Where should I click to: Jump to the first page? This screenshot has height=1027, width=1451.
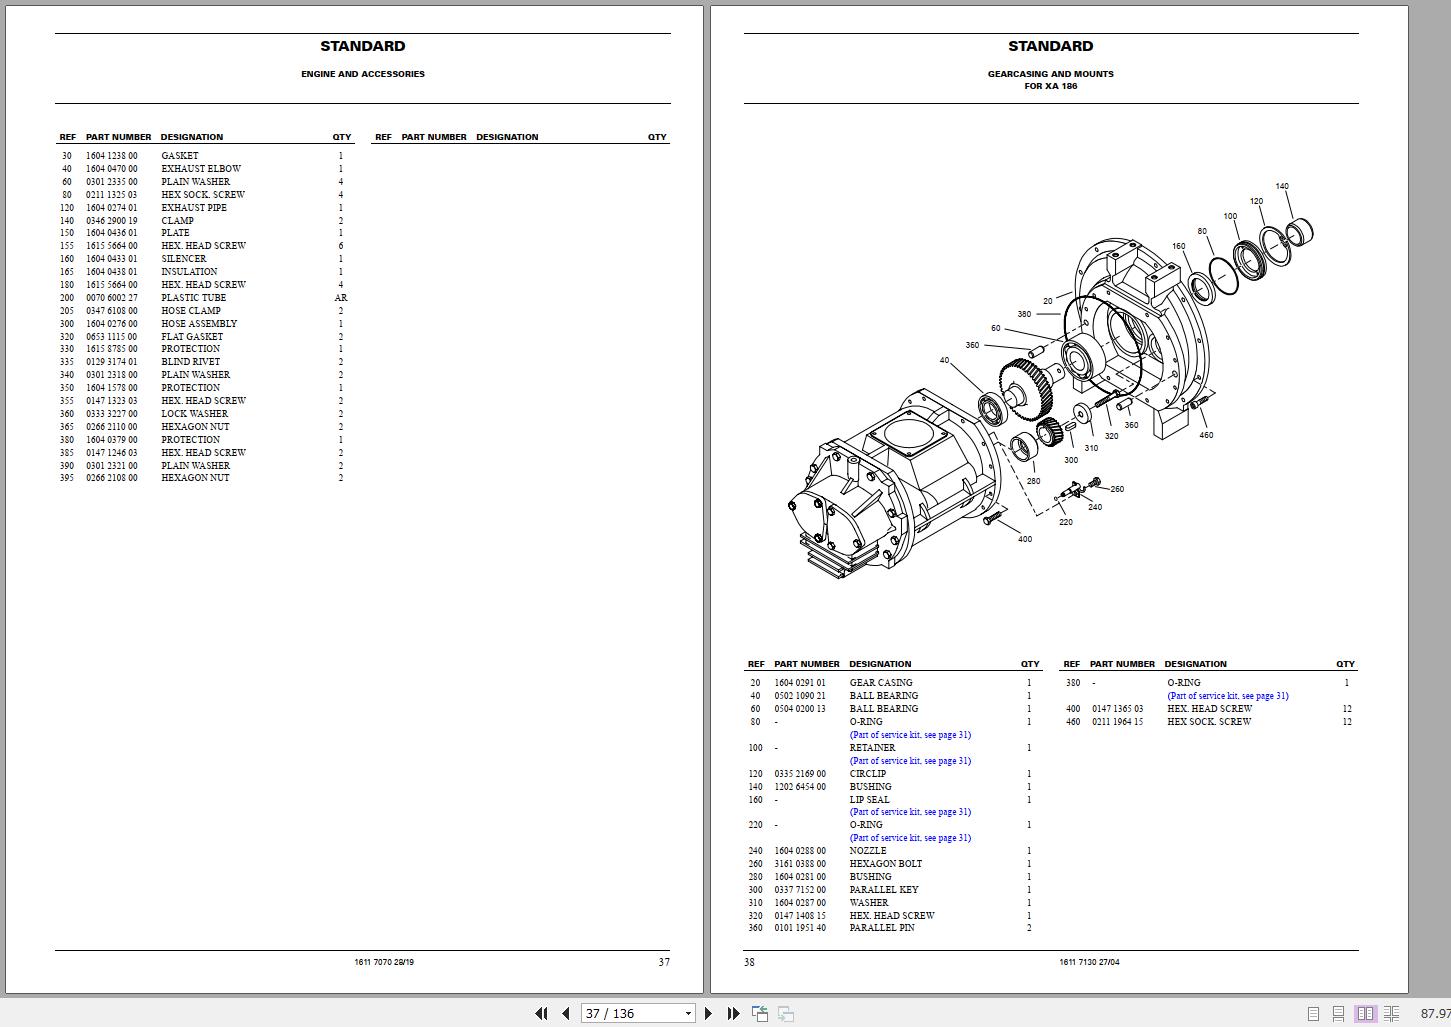540,1013
